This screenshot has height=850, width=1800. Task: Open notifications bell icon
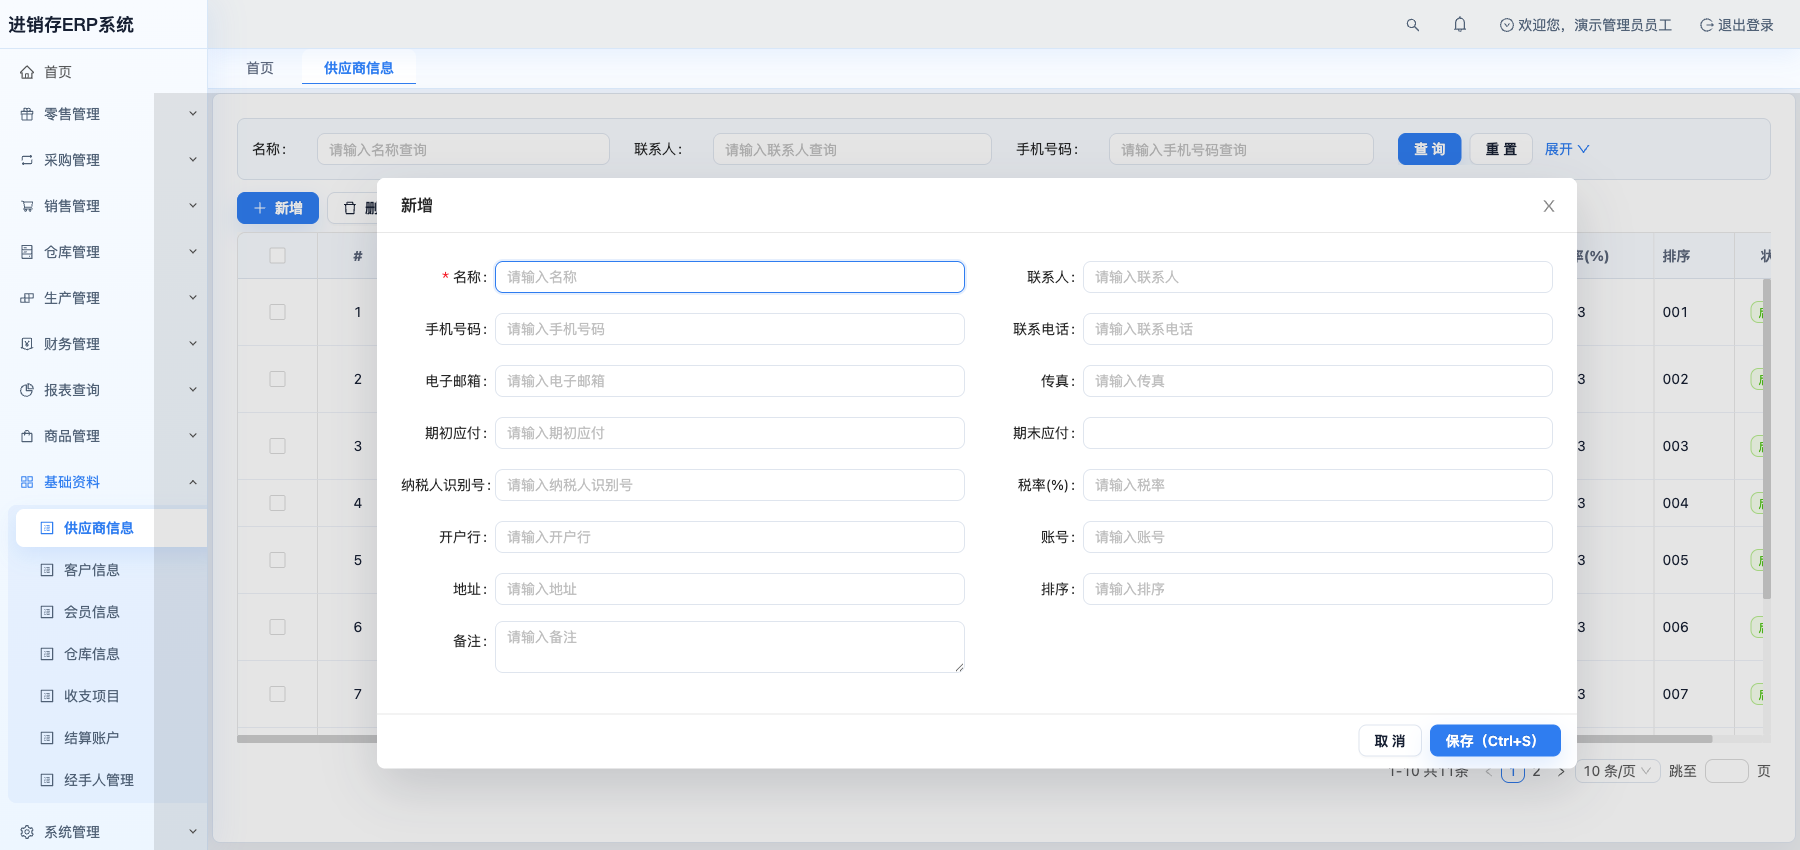1460,25
